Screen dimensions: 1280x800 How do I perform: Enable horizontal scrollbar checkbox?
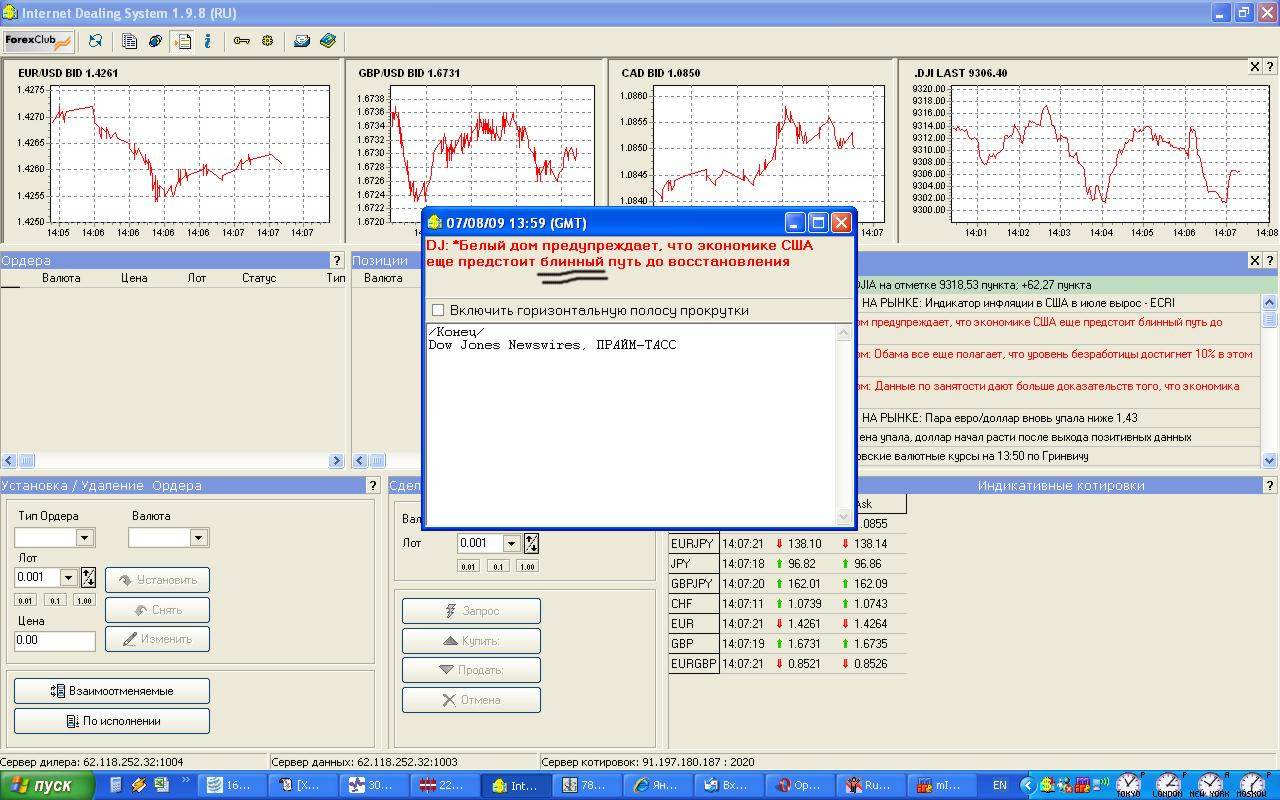point(437,310)
